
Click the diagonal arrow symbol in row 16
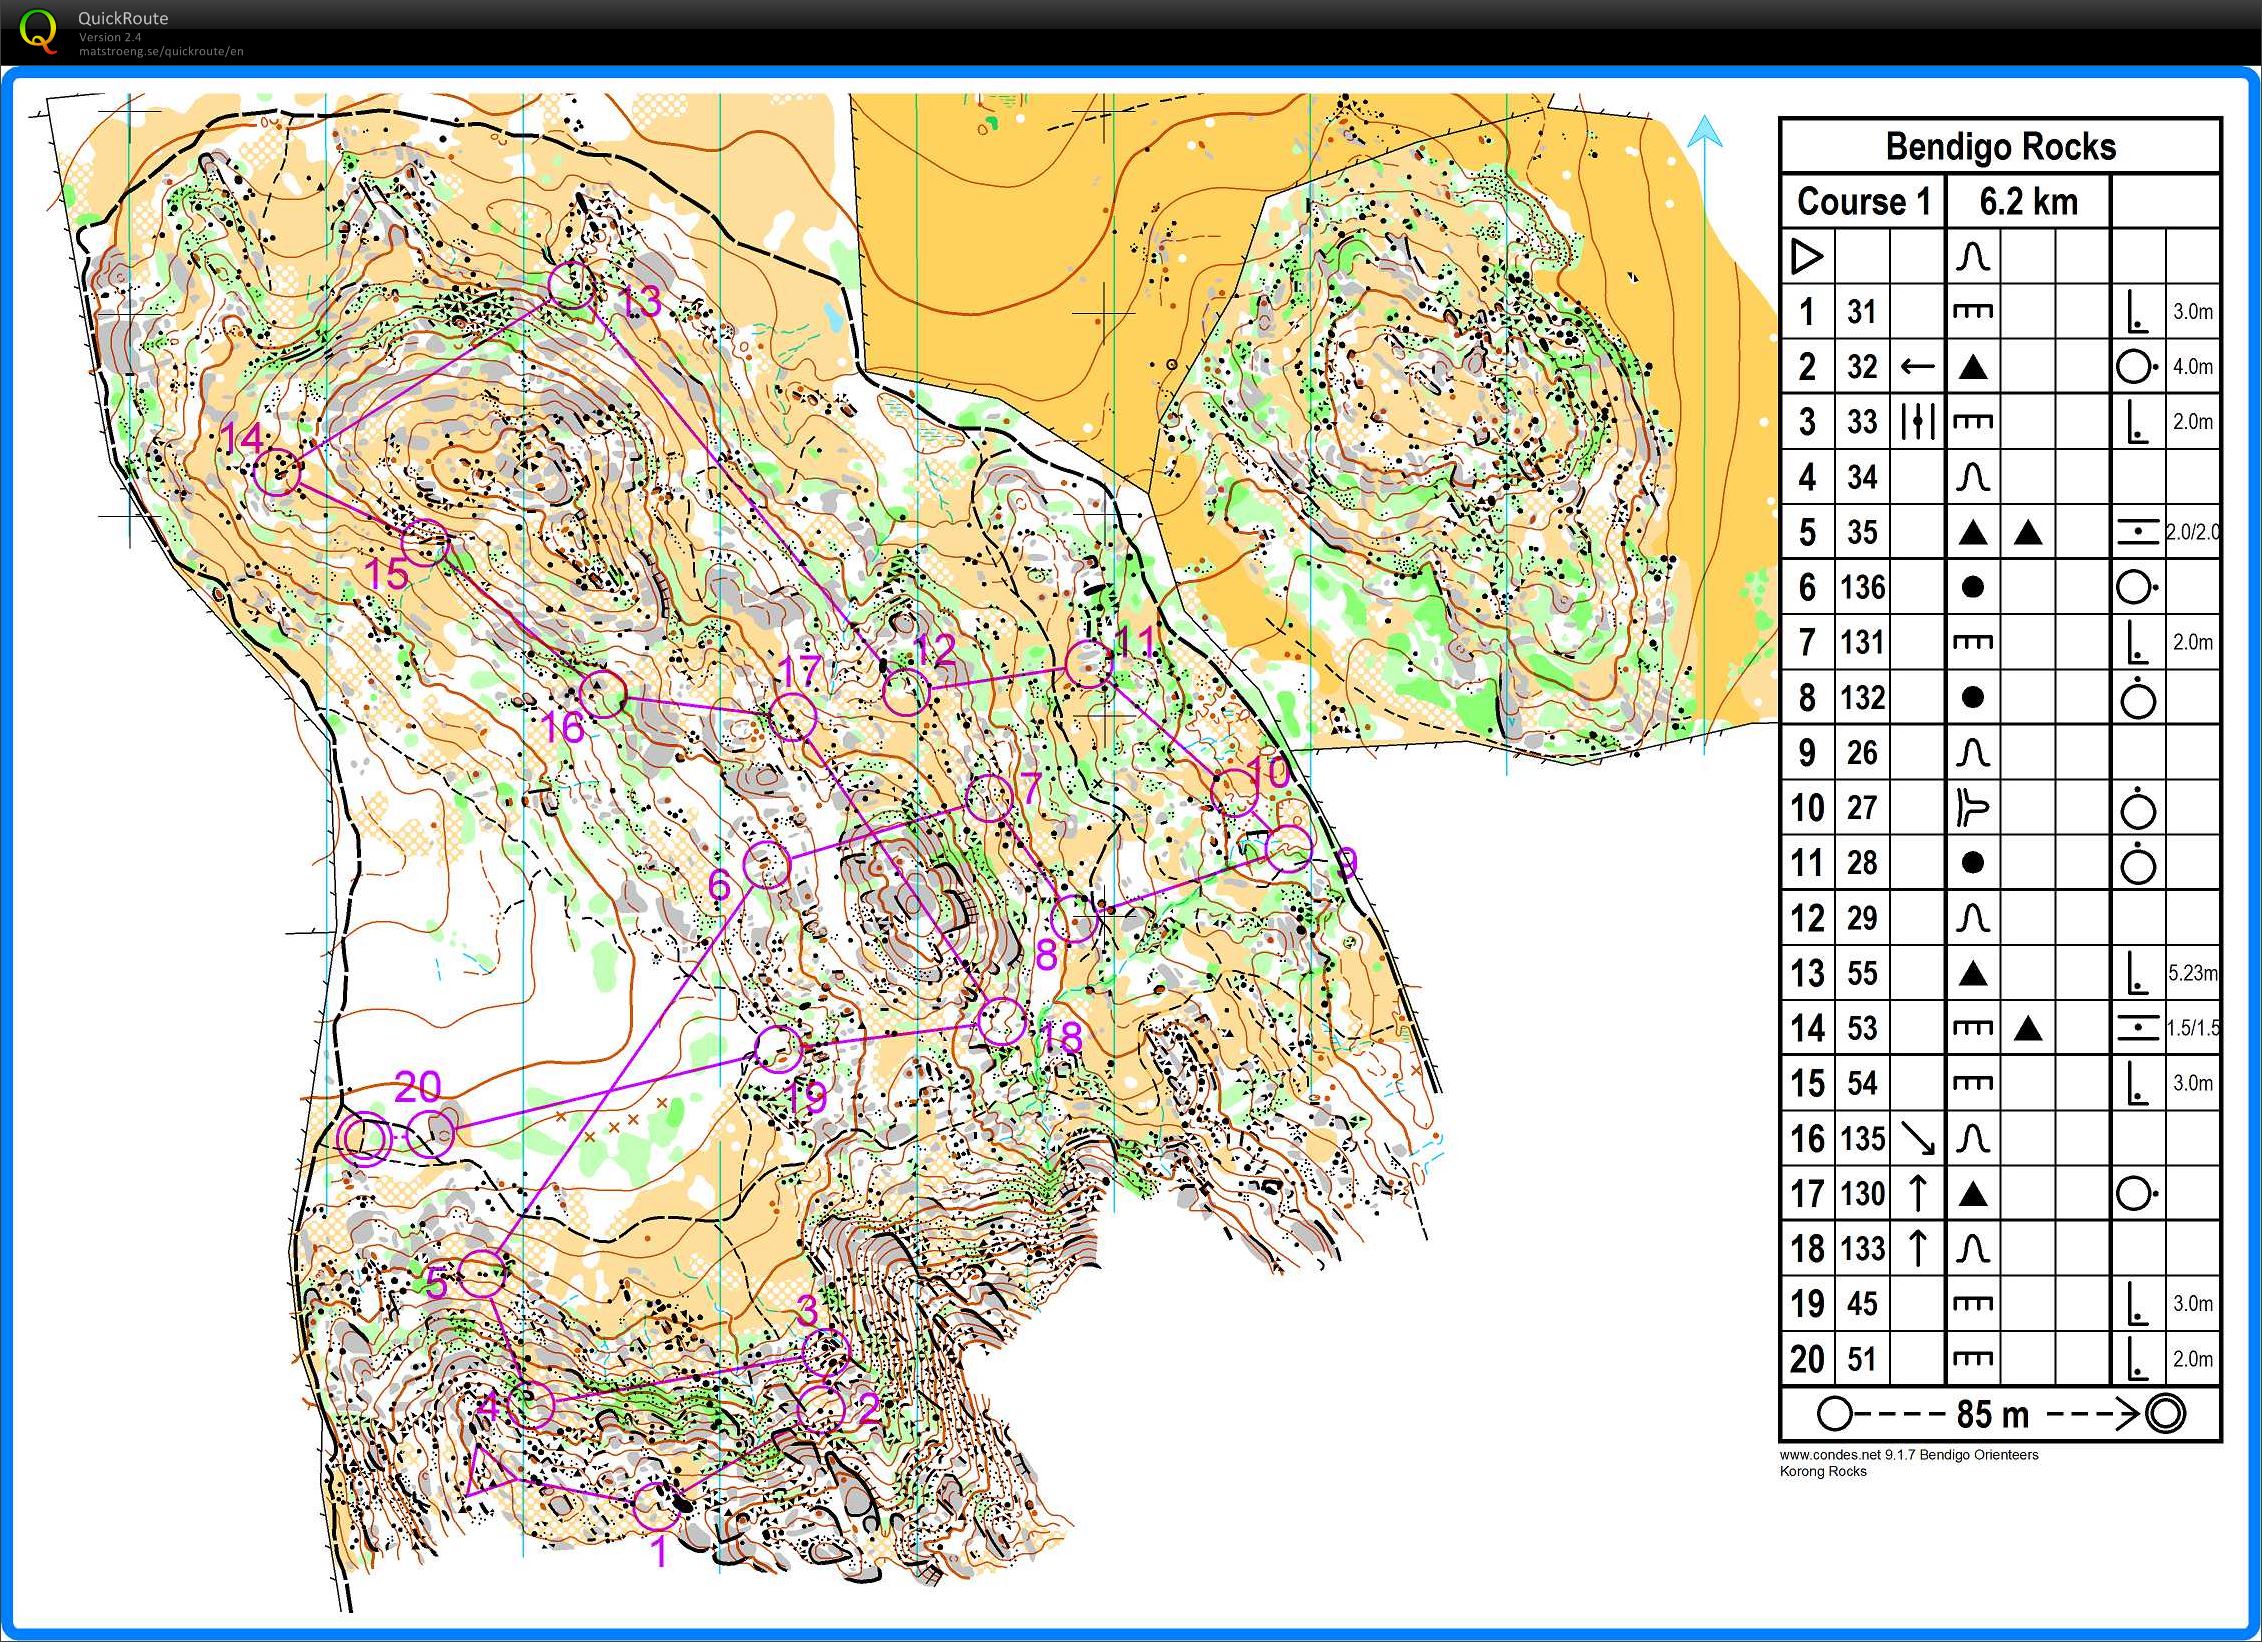point(1917,1138)
